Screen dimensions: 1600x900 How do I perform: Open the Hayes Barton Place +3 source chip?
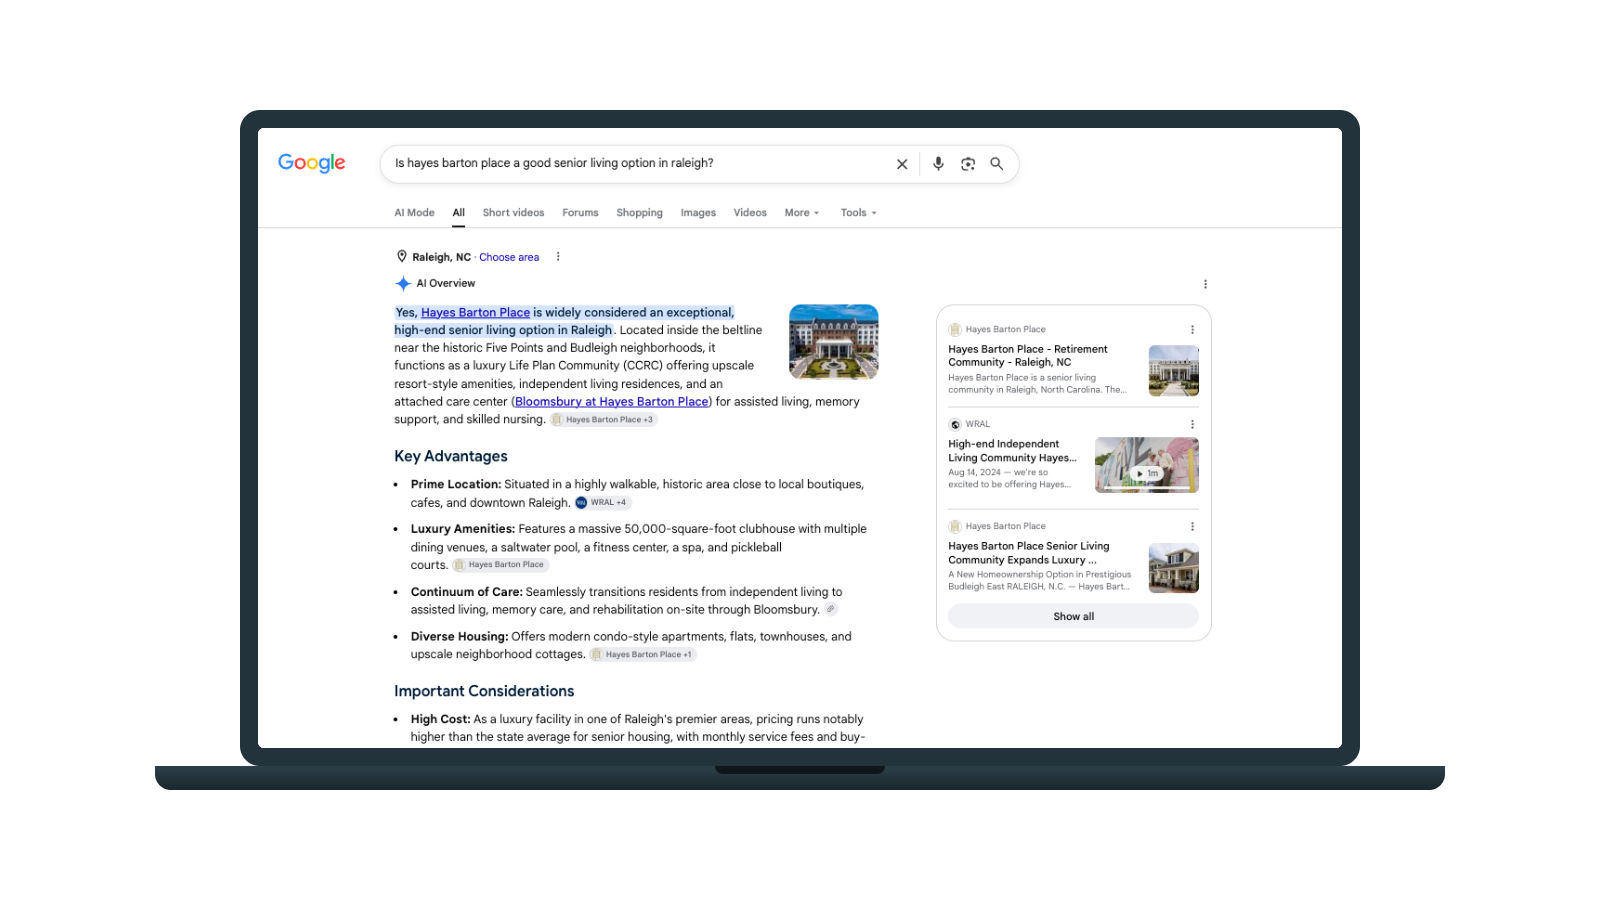click(604, 420)
